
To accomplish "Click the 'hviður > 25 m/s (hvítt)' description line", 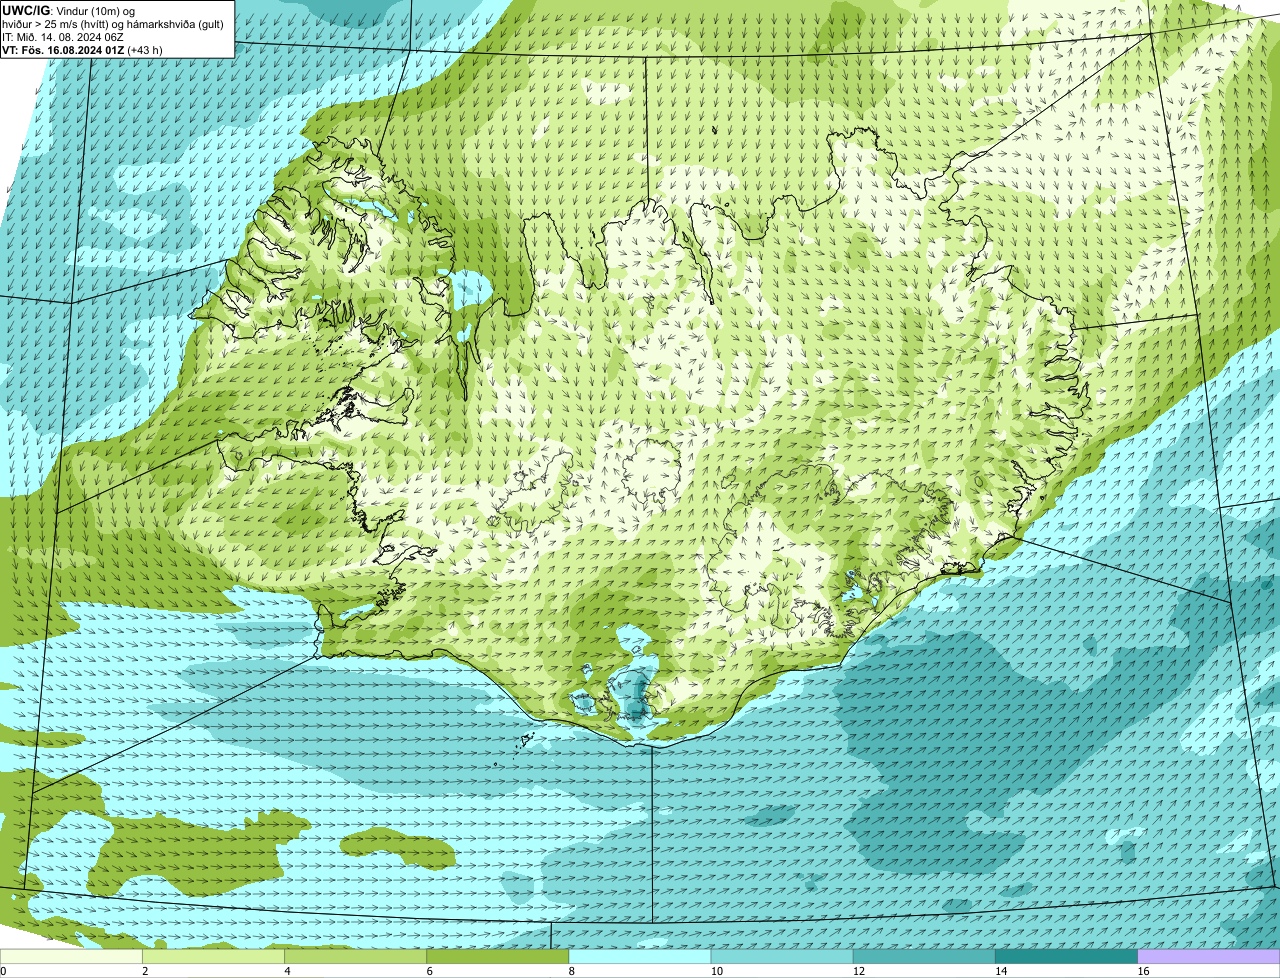I will pyautogui.click(x=113, y=24).
